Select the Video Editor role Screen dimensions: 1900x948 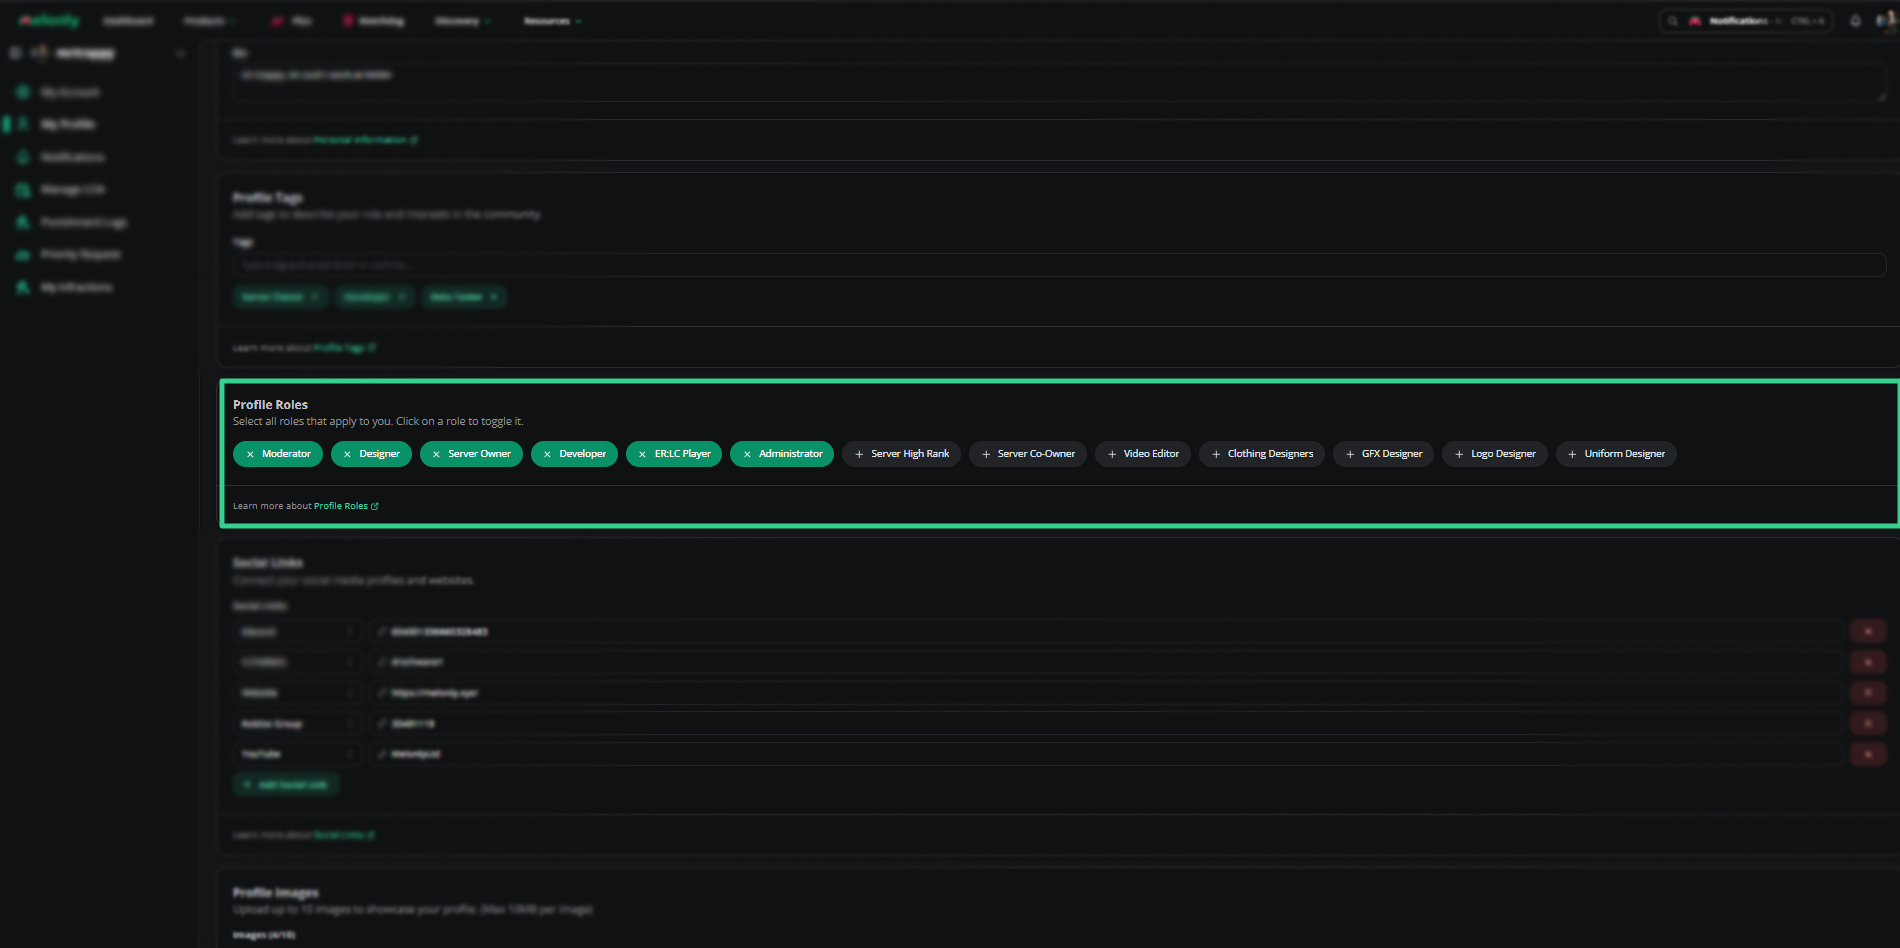(x=1143, y=454)
